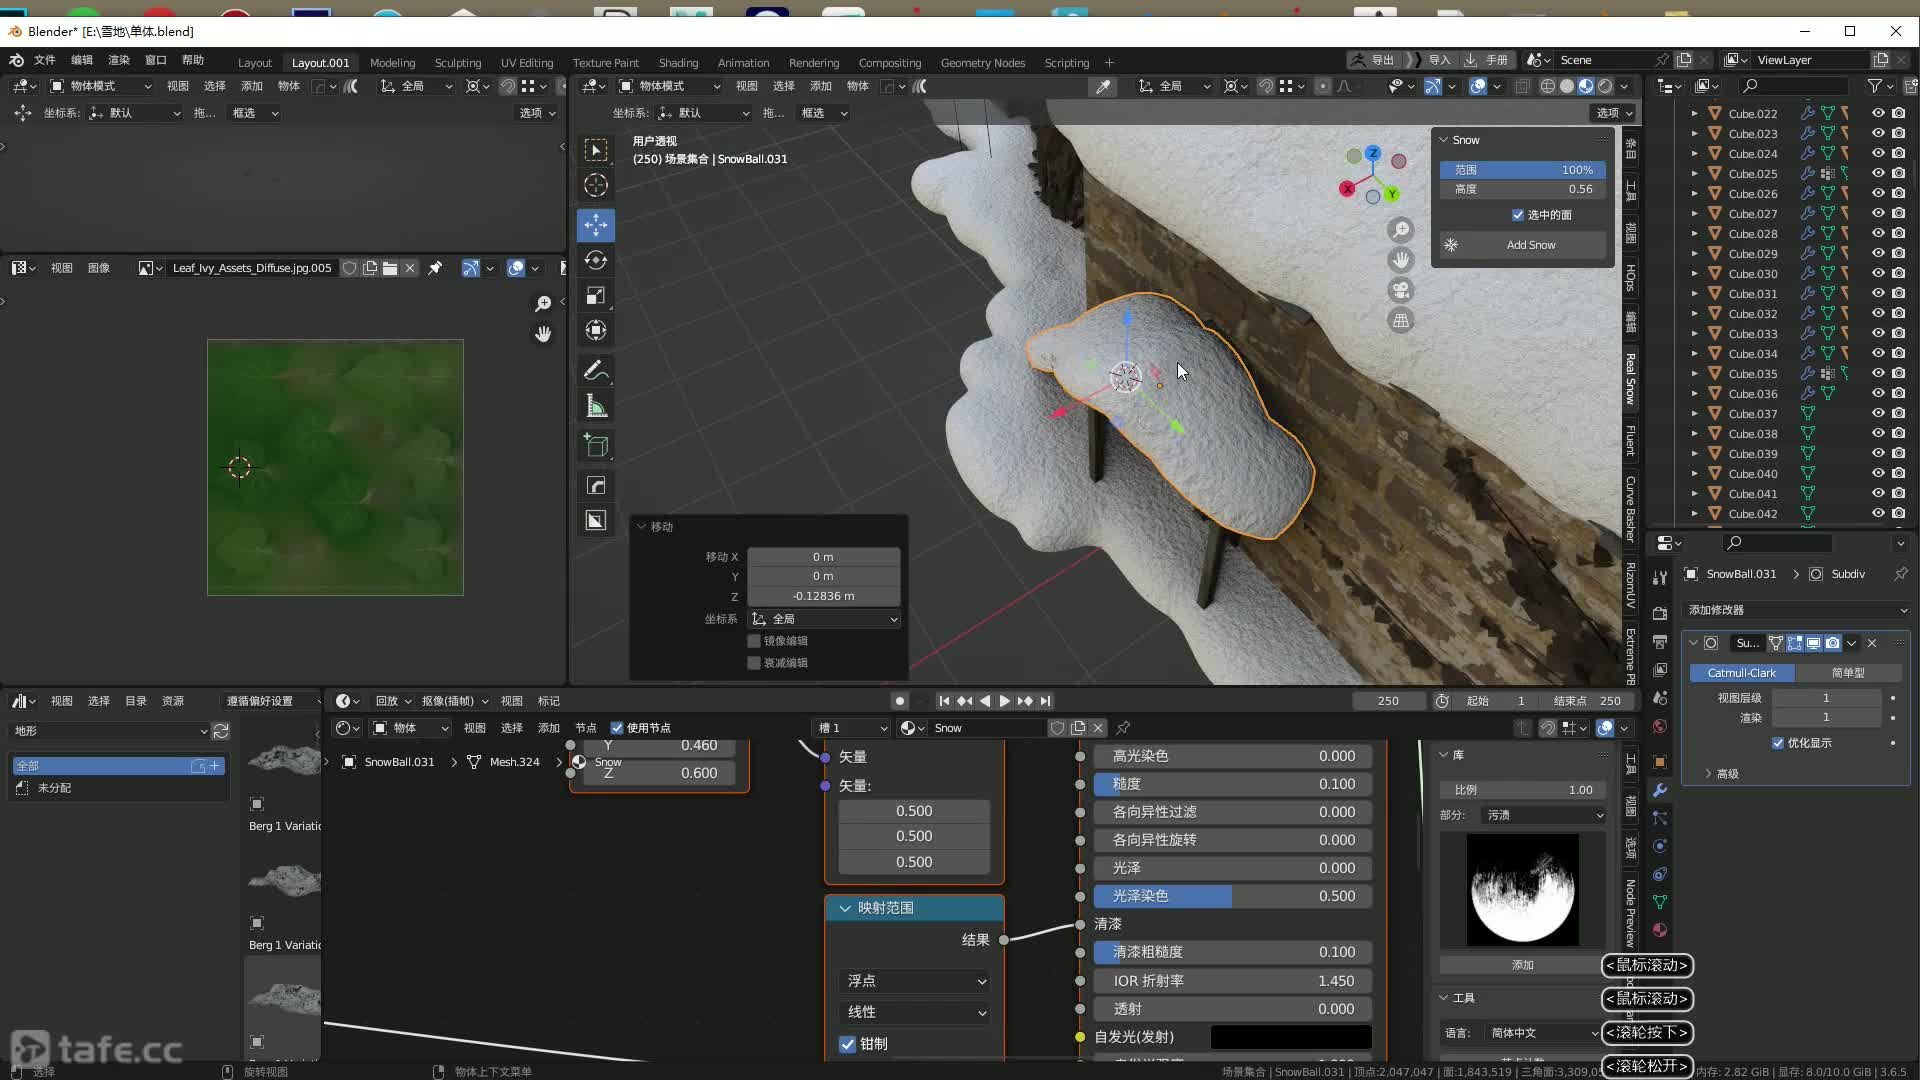Select the Add Cube tool
Image resolution: width=1920 pixels, height=1080 pixels.
click(x=596, y=446)
